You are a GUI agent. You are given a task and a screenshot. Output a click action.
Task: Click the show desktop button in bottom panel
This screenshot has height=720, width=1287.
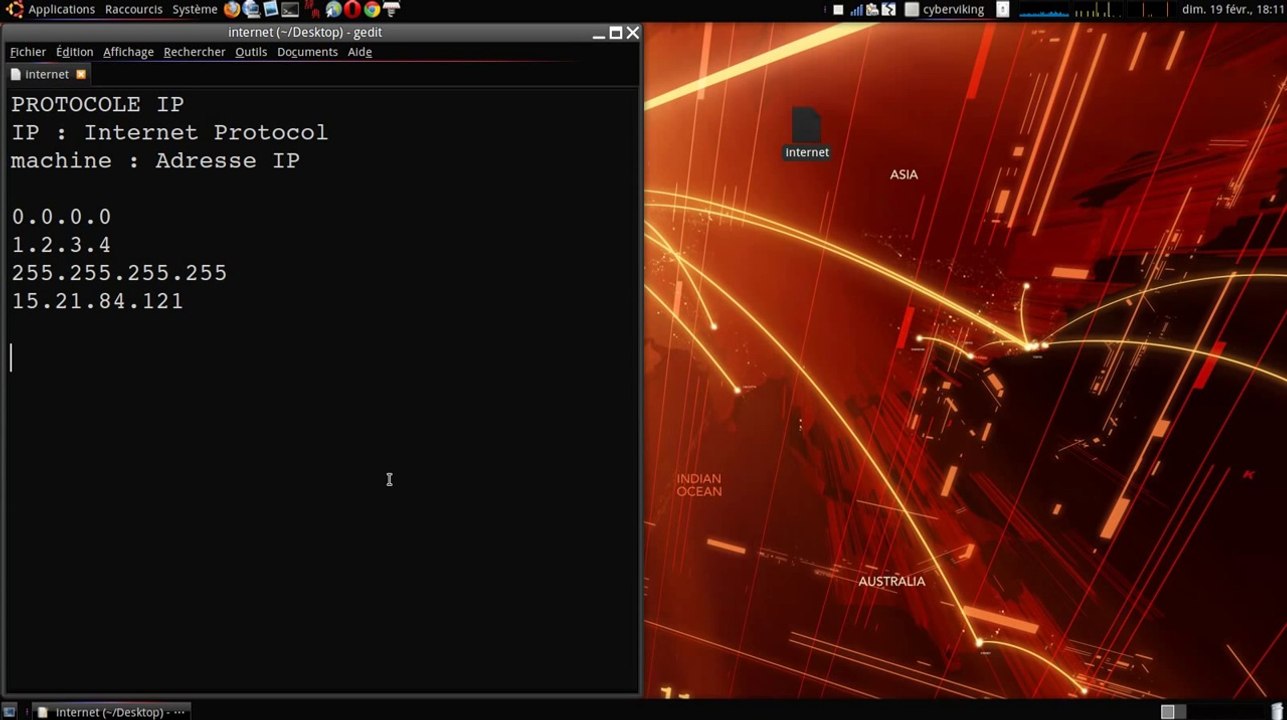[x=9, y=711]
